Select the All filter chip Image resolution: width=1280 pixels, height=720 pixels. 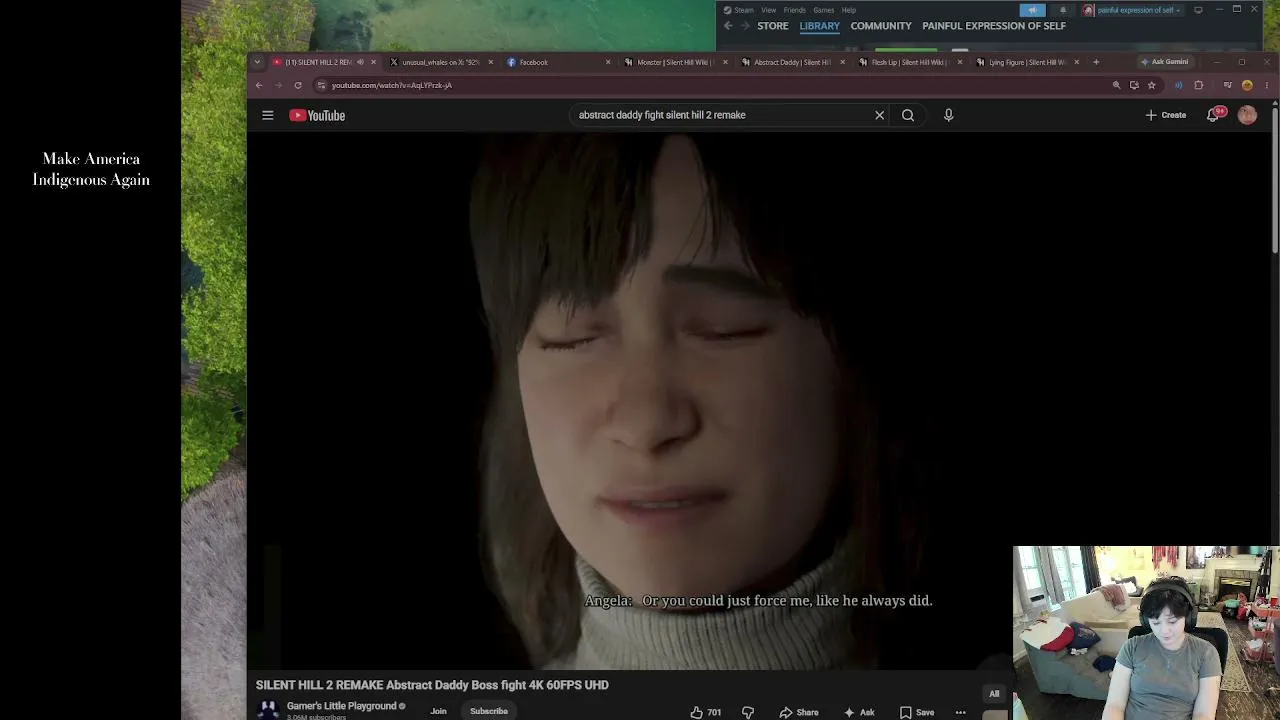[x=994, y=694]
